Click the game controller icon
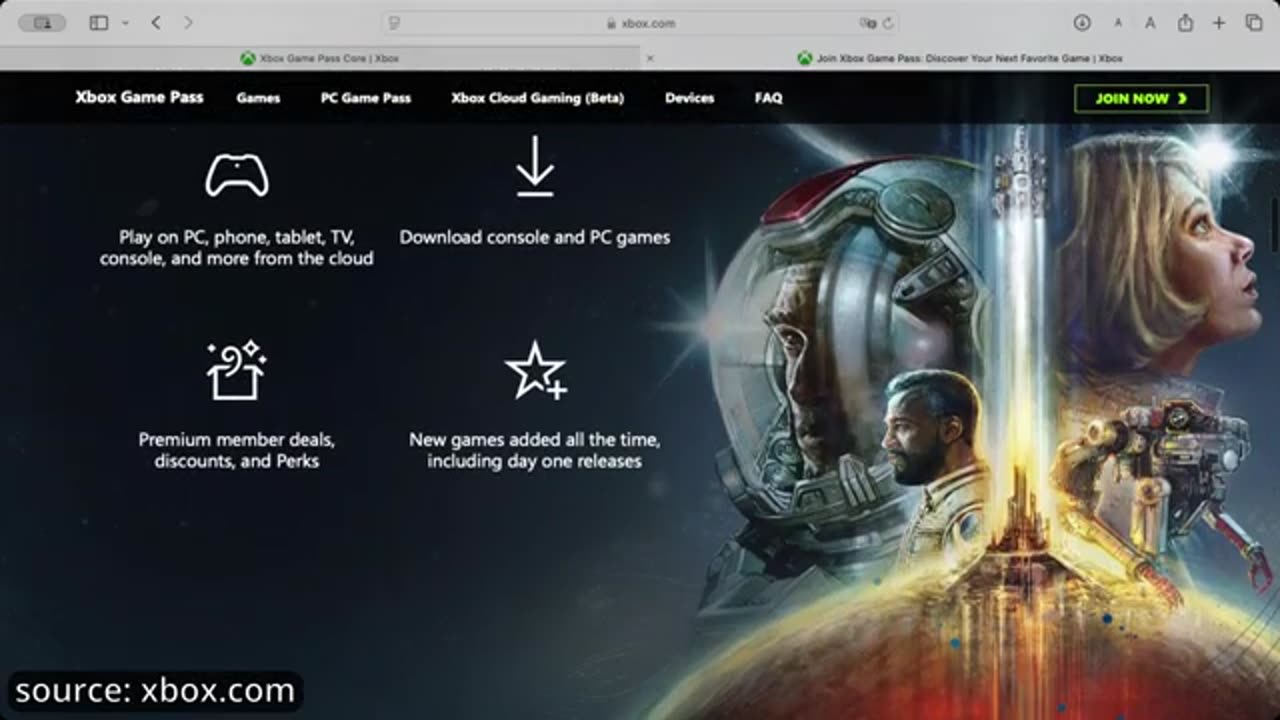1280x720 pixels. [x=237, y=176]
